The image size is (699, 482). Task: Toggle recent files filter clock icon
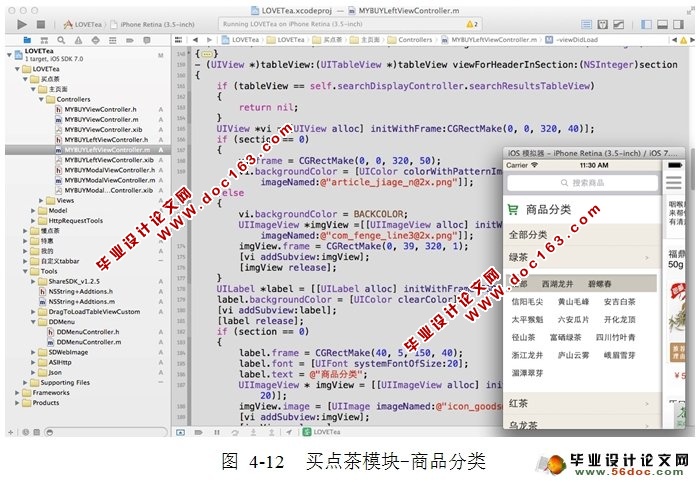point(25,432)
